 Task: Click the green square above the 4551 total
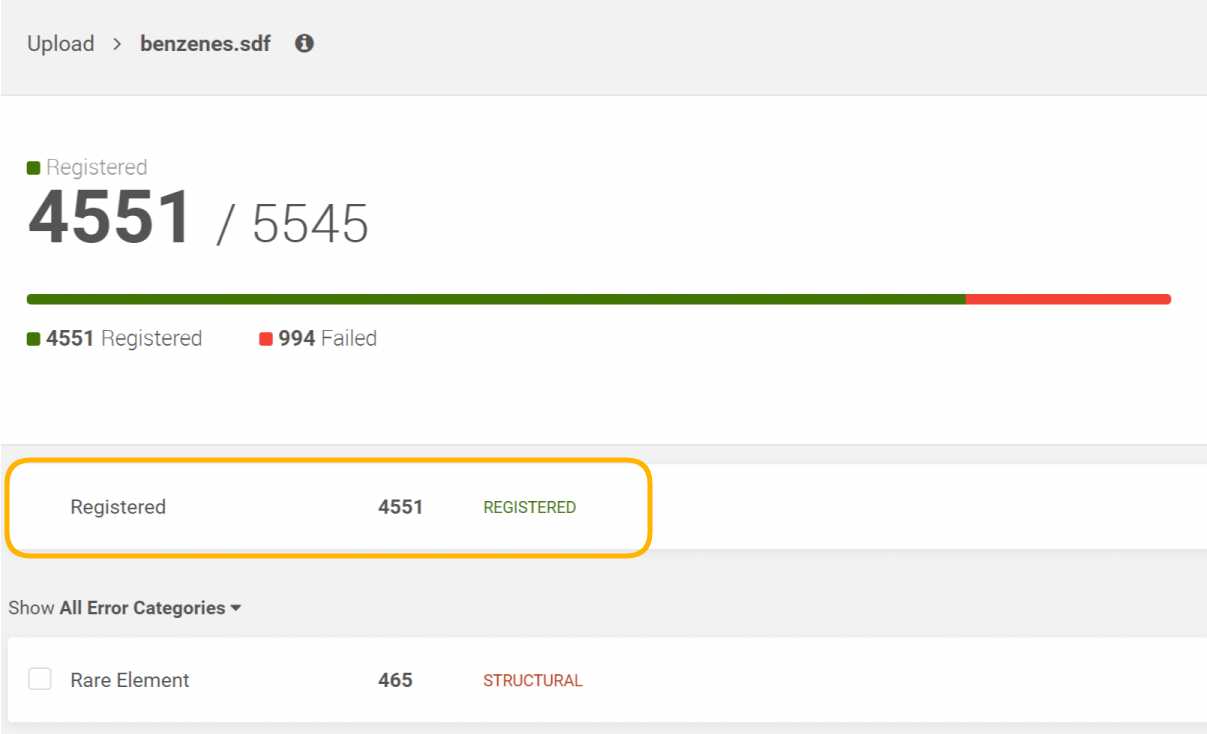[34, 168]
